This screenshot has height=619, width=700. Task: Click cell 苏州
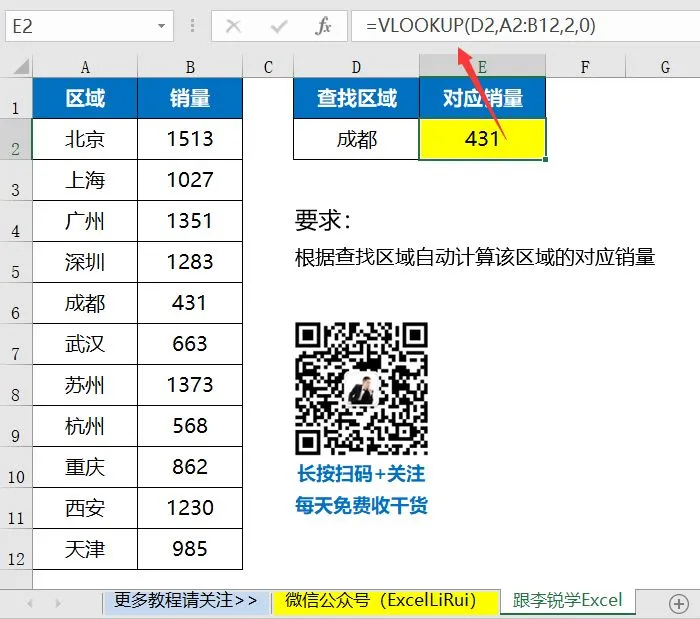point(85,385)
